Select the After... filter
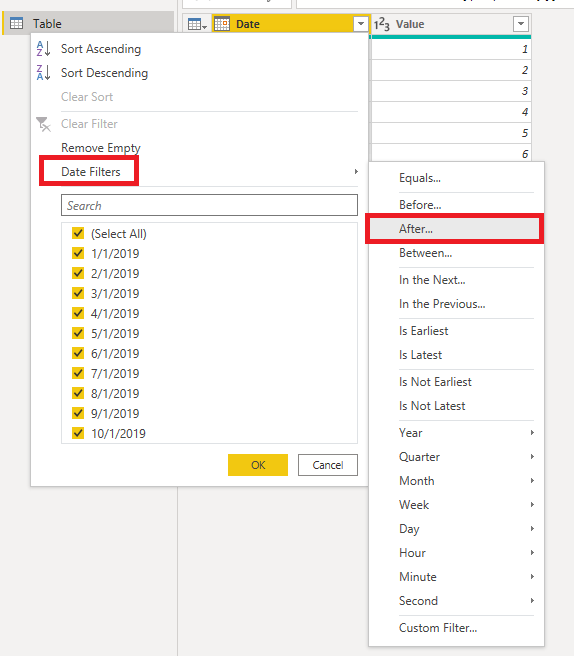Viewport: 574px width, 656px height. pos(416,229)
